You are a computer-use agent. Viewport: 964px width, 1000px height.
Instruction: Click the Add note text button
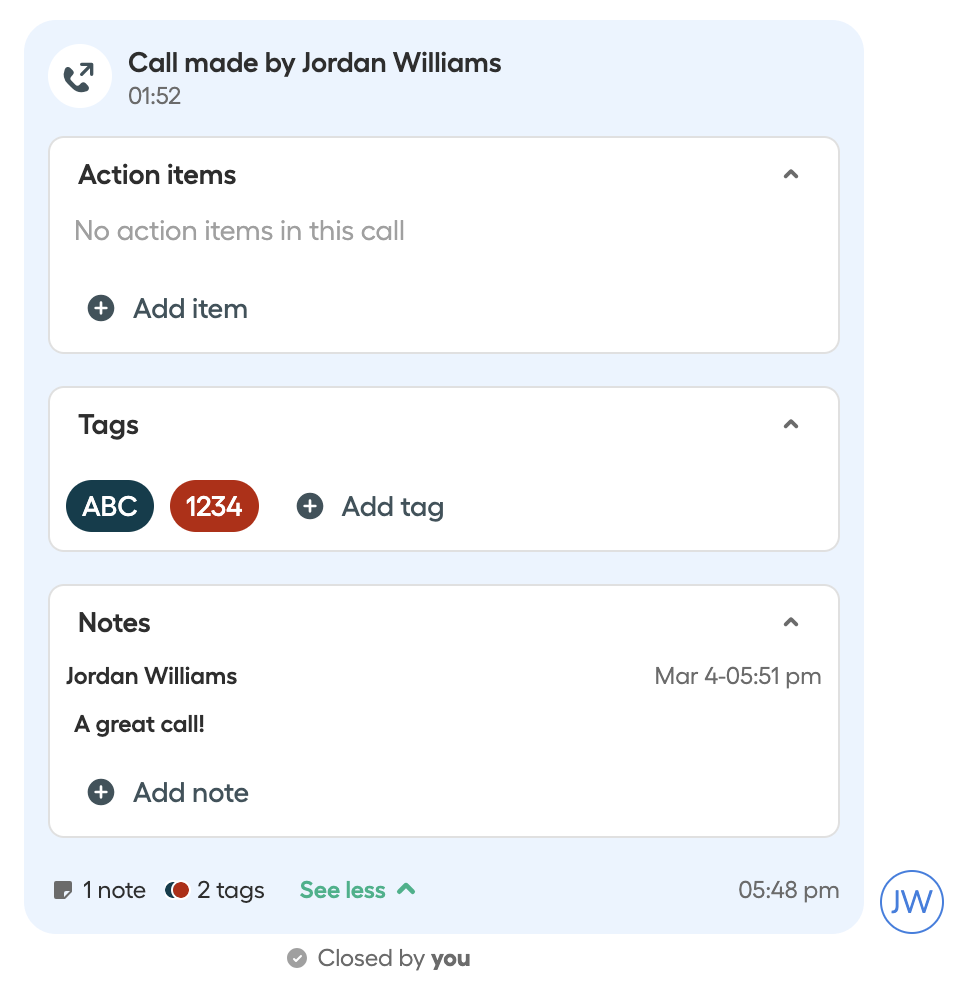[191, 793]
